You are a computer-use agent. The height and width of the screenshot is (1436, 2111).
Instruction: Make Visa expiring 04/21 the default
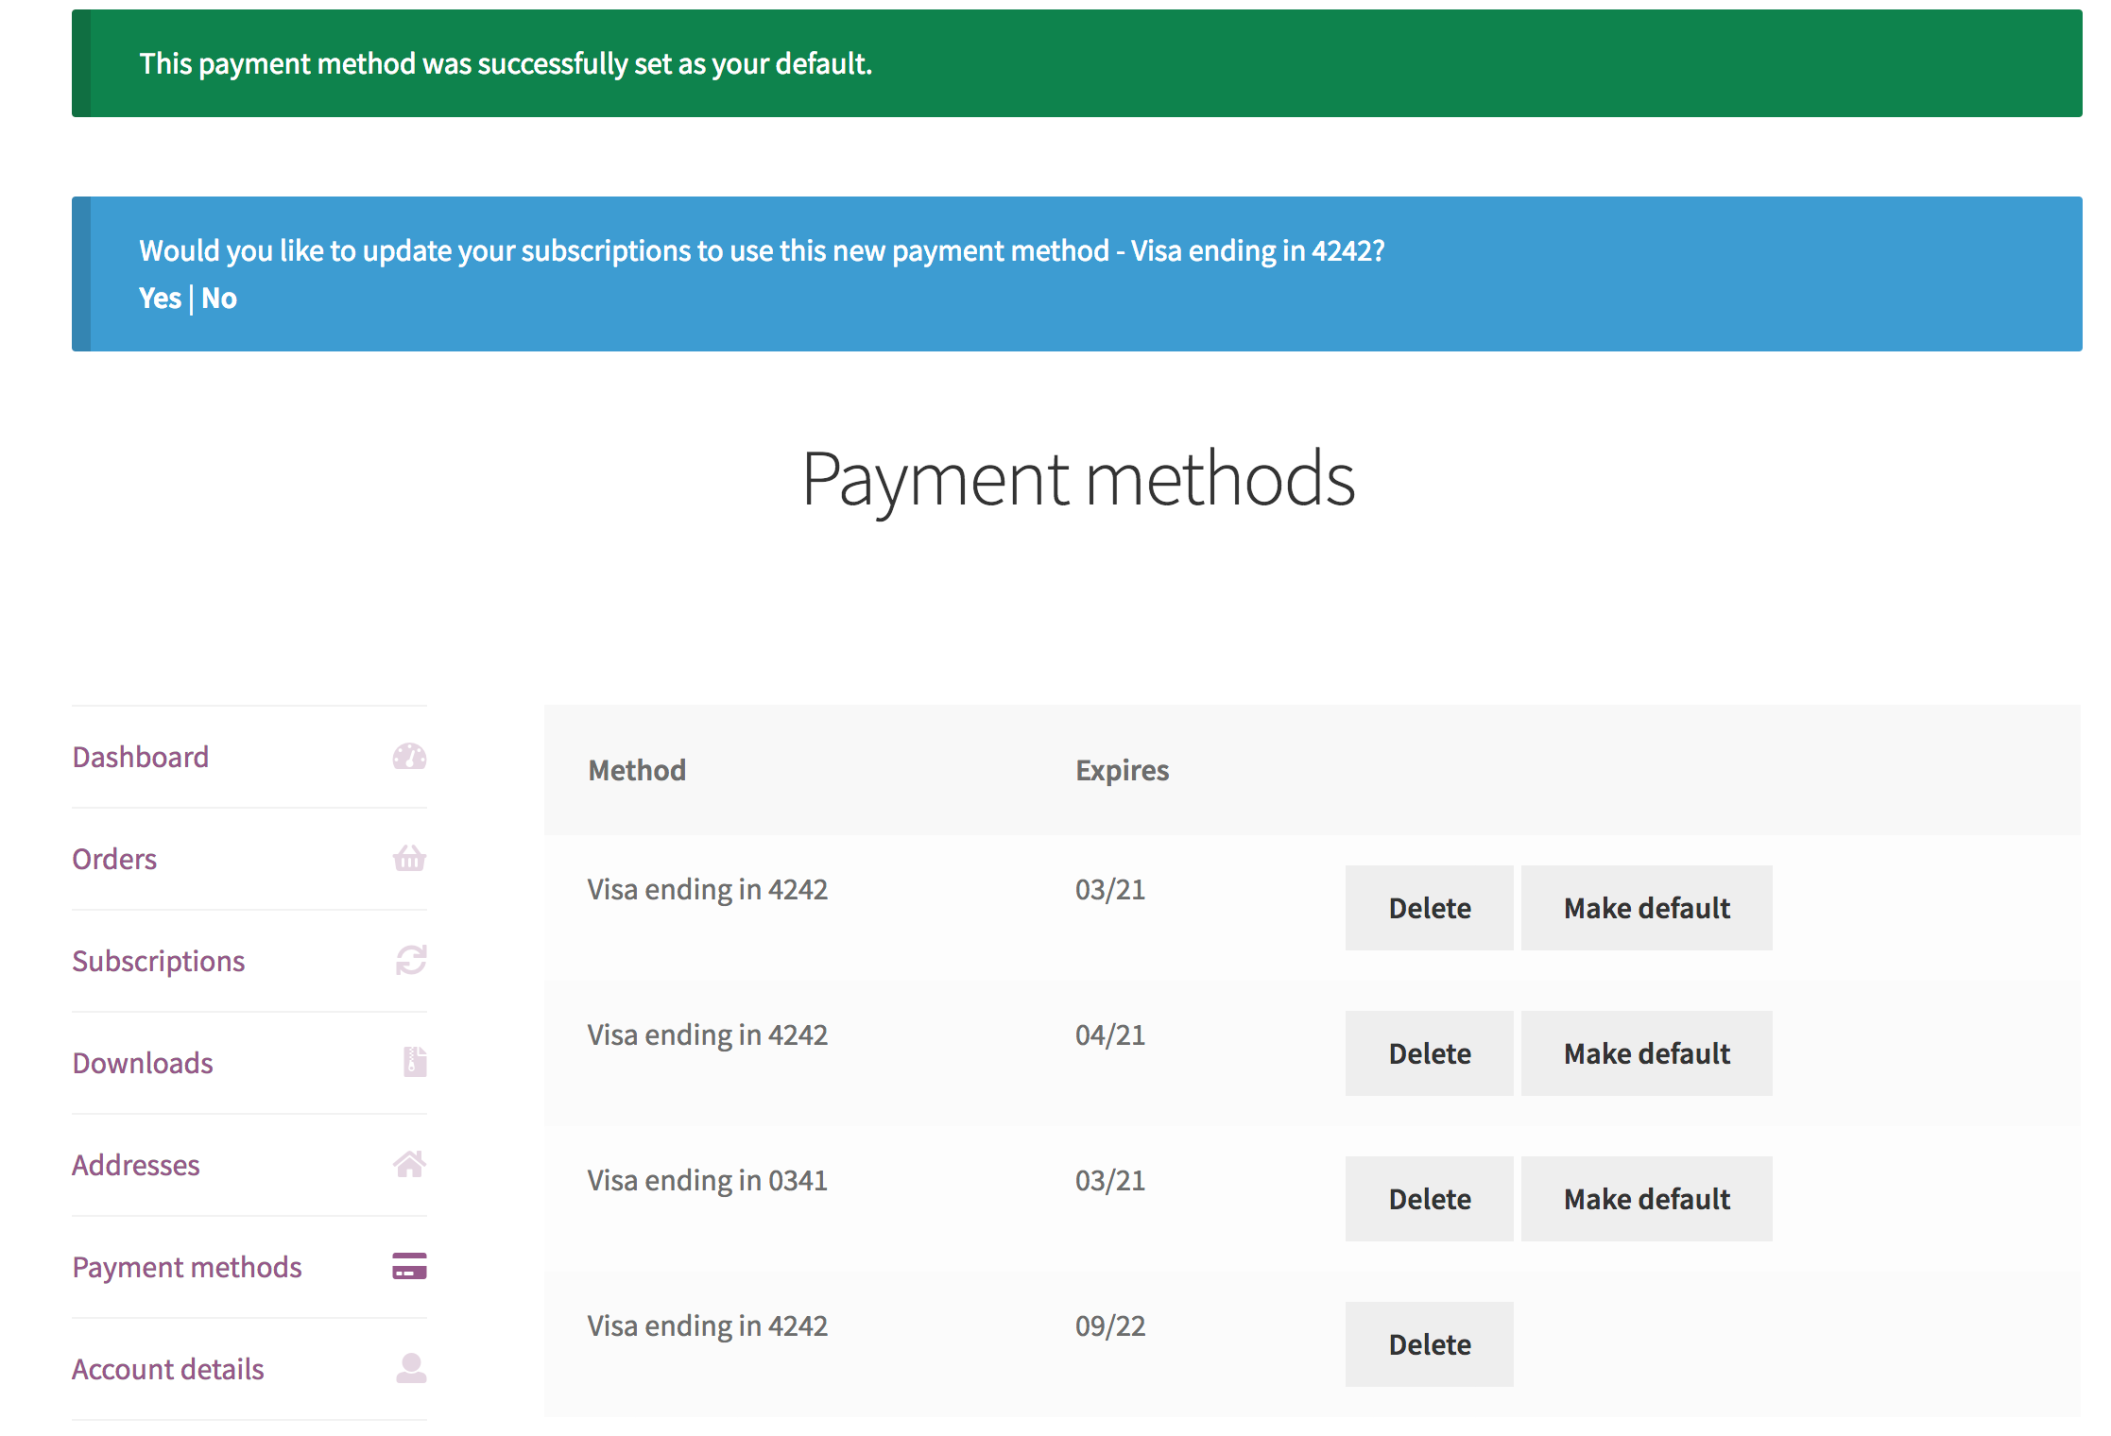point(1646,1053)
